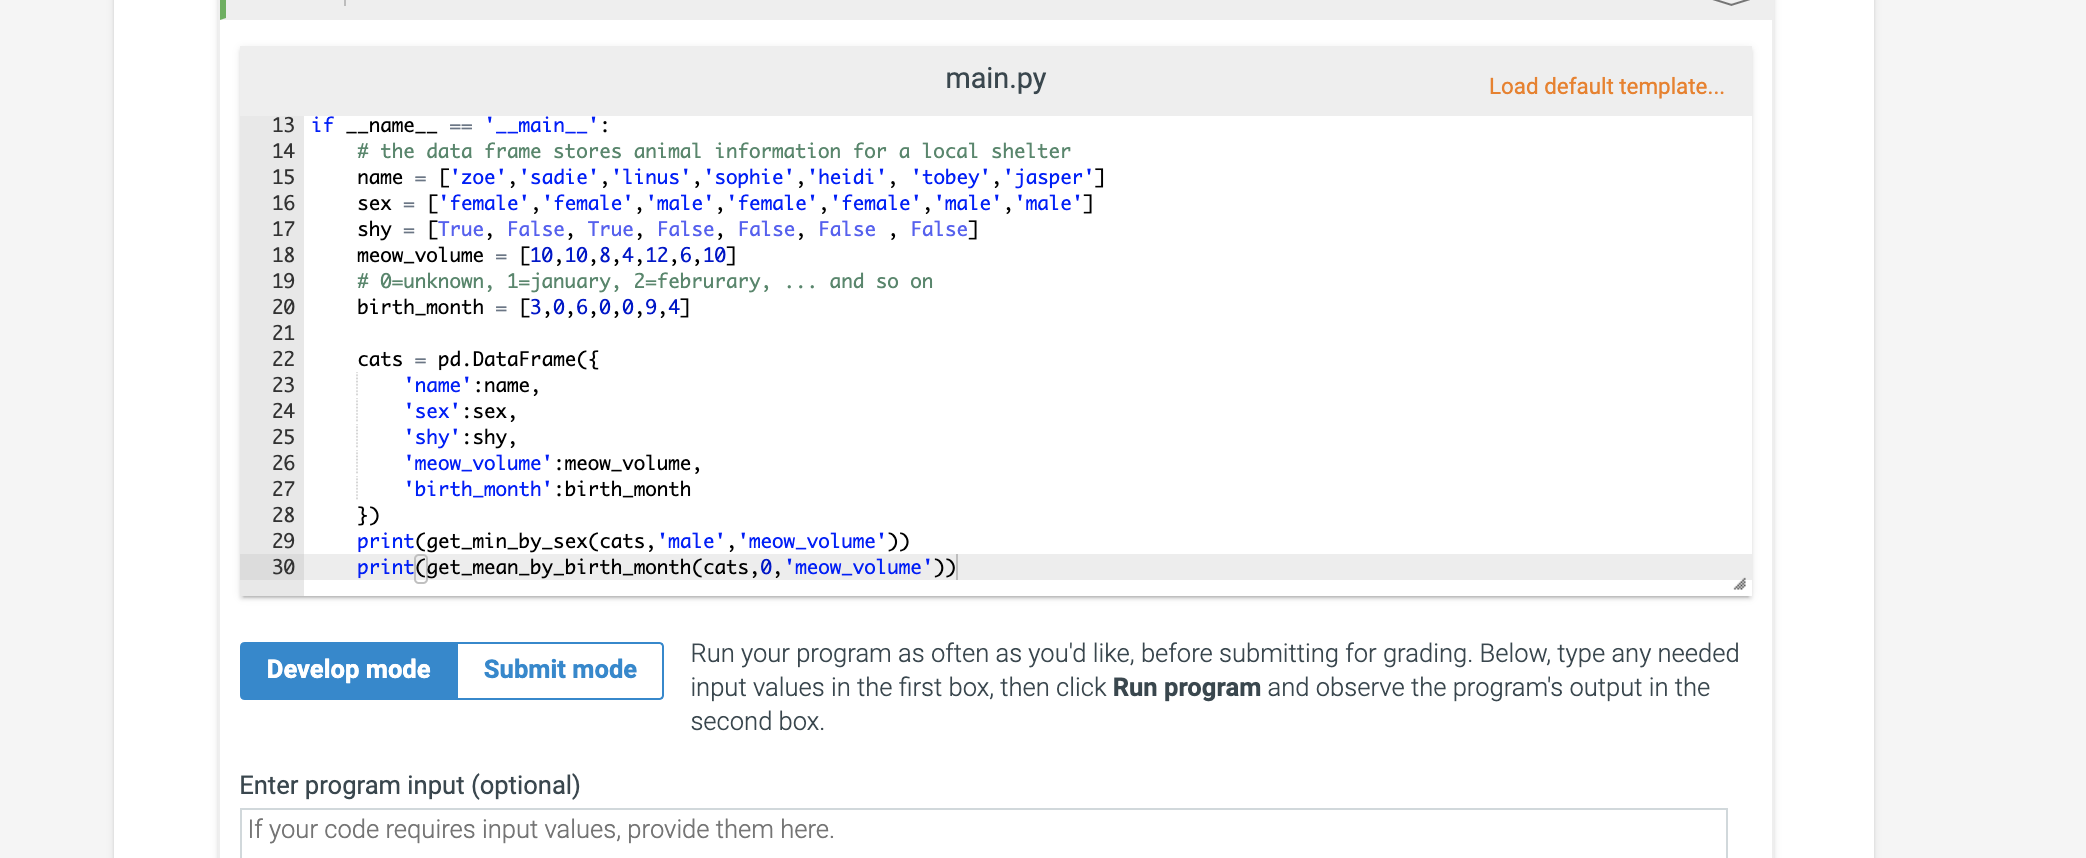Click pd.DataFrame call on line 22

pyautogui.click(x=518, y=359)
